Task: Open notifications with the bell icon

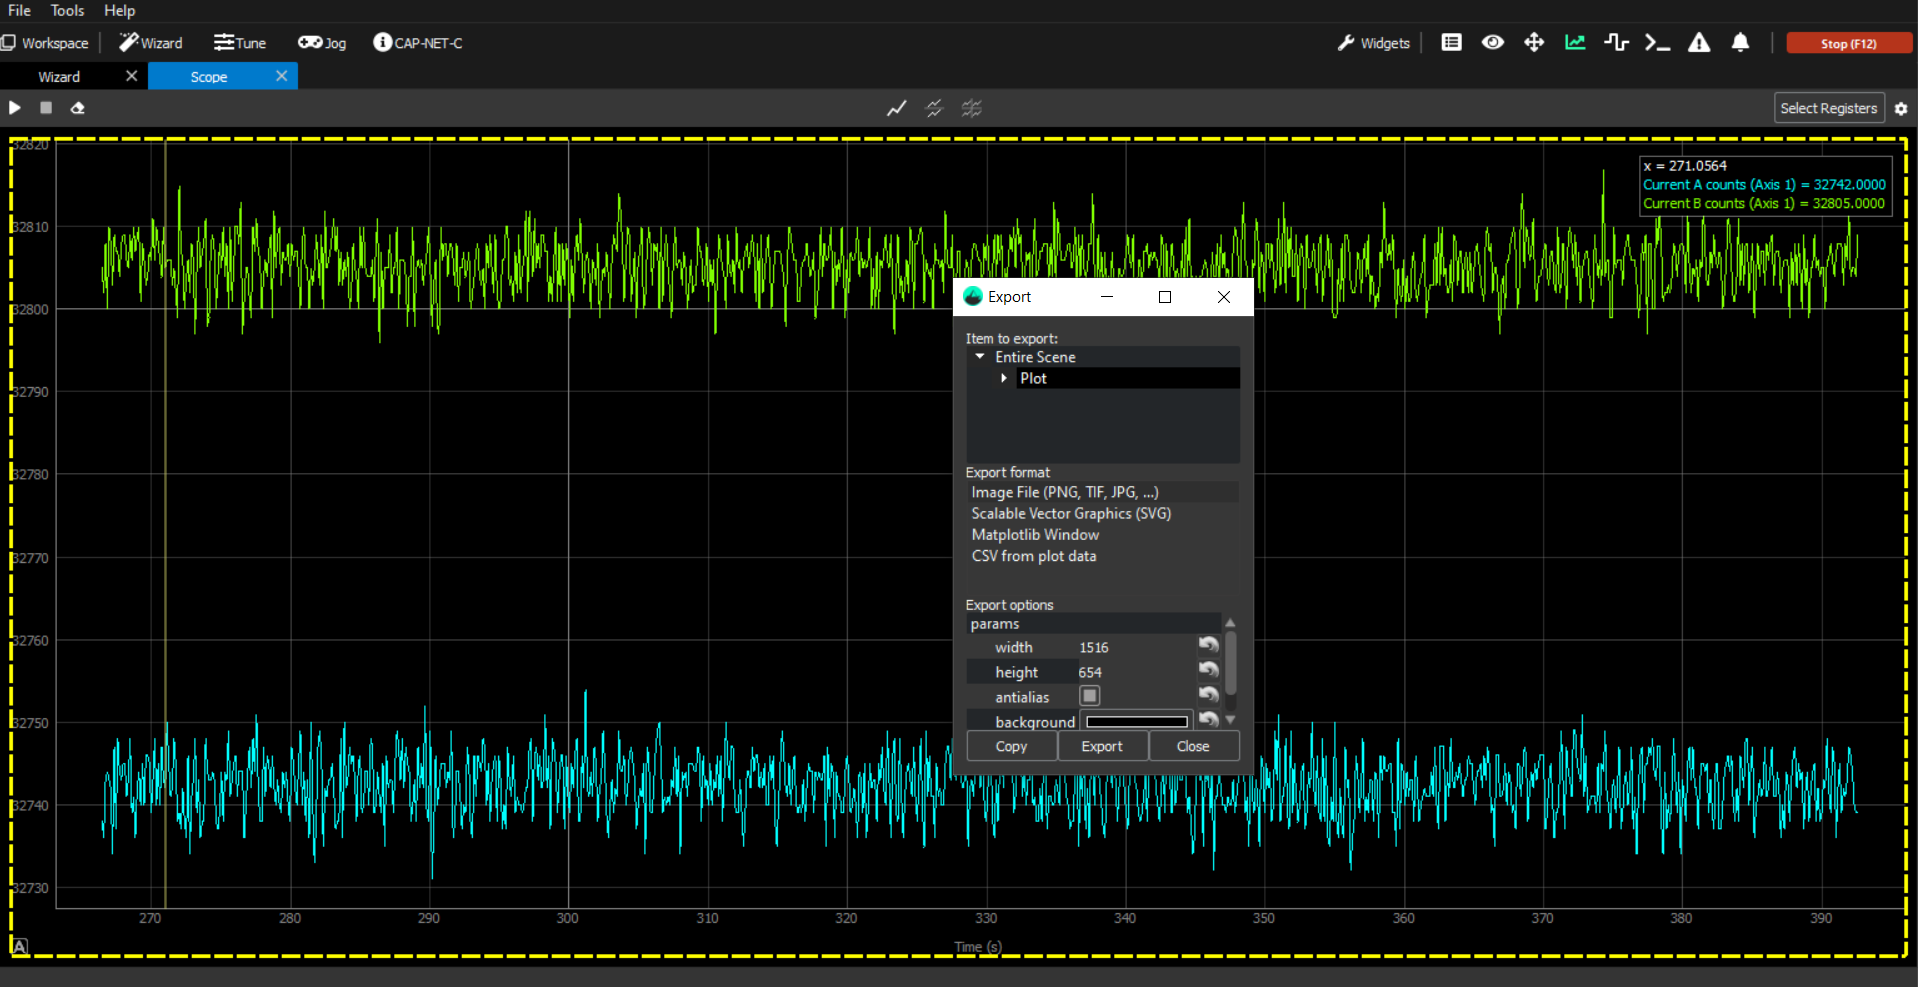Action: point(1740,43)
